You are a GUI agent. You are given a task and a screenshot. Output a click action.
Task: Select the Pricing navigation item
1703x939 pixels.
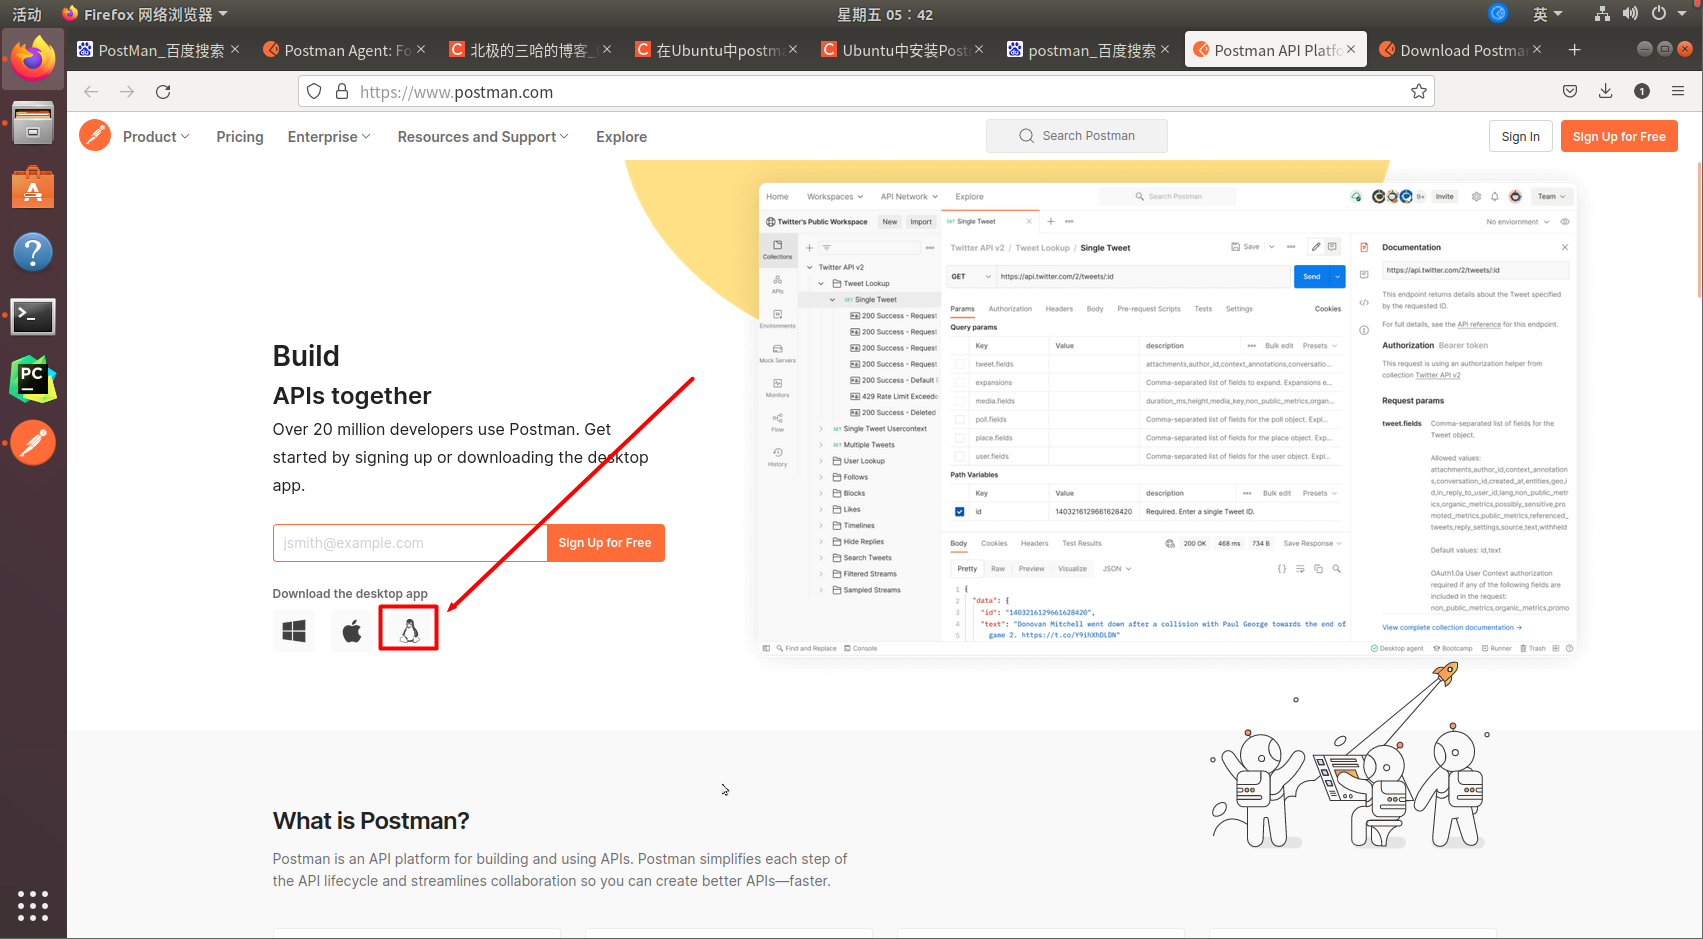239,136
